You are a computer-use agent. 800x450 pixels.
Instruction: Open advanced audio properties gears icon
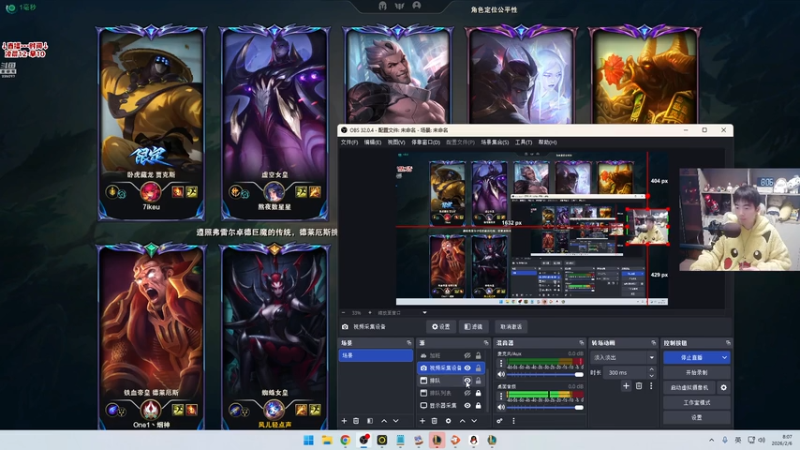click(x=500, y=421)
